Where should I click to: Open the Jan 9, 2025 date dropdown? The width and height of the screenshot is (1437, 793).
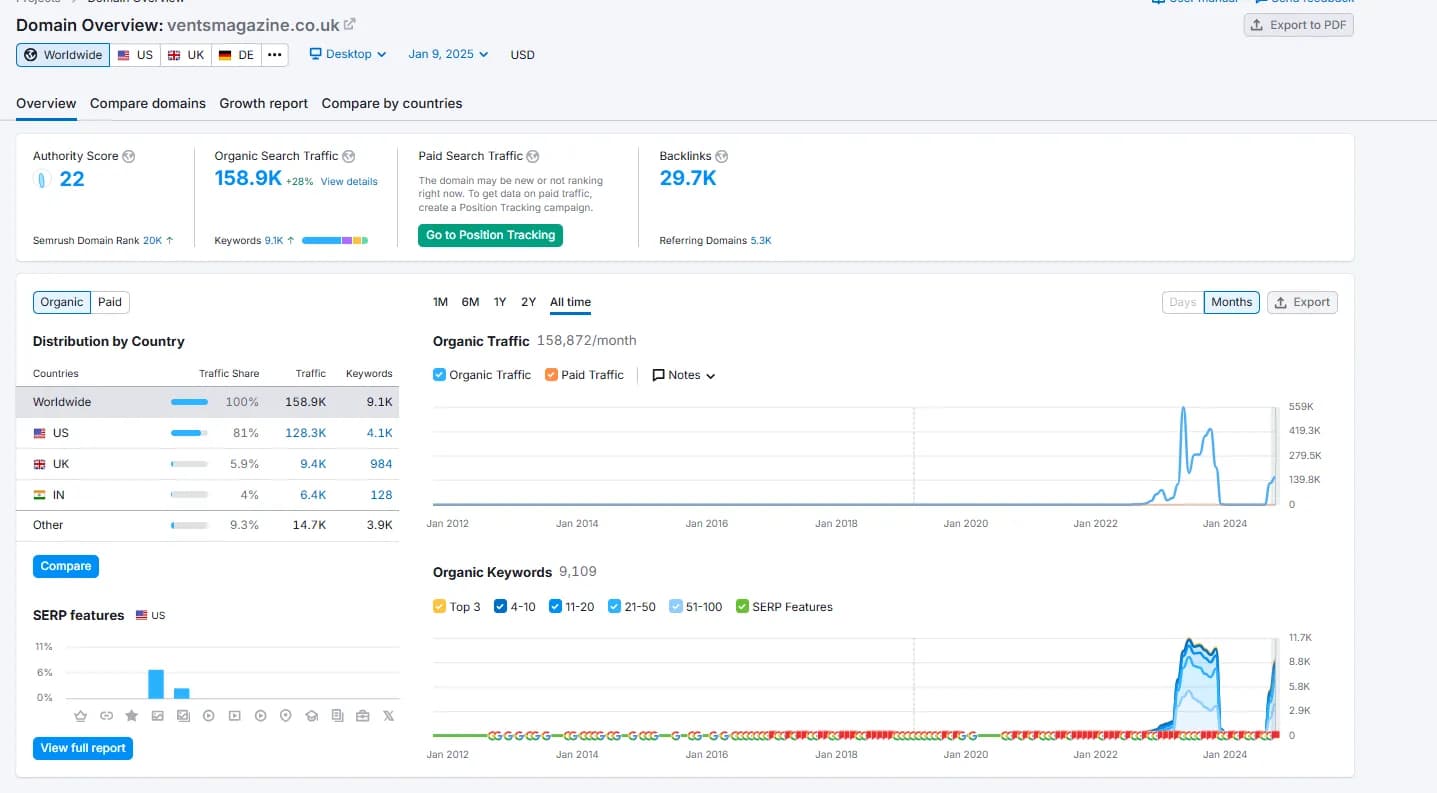[448, 54]
